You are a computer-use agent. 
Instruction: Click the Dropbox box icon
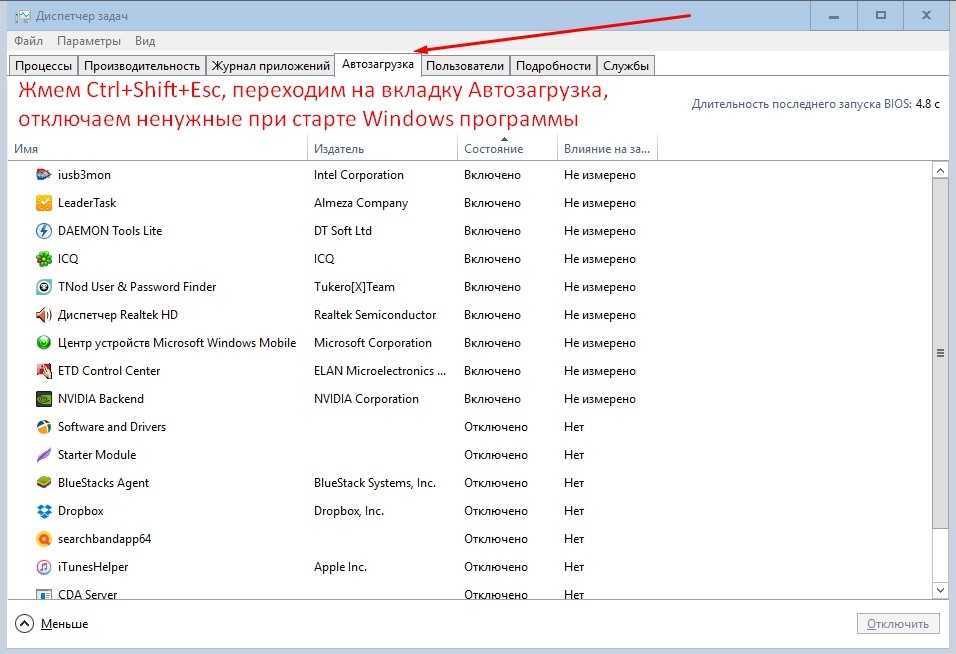point(43,511)
